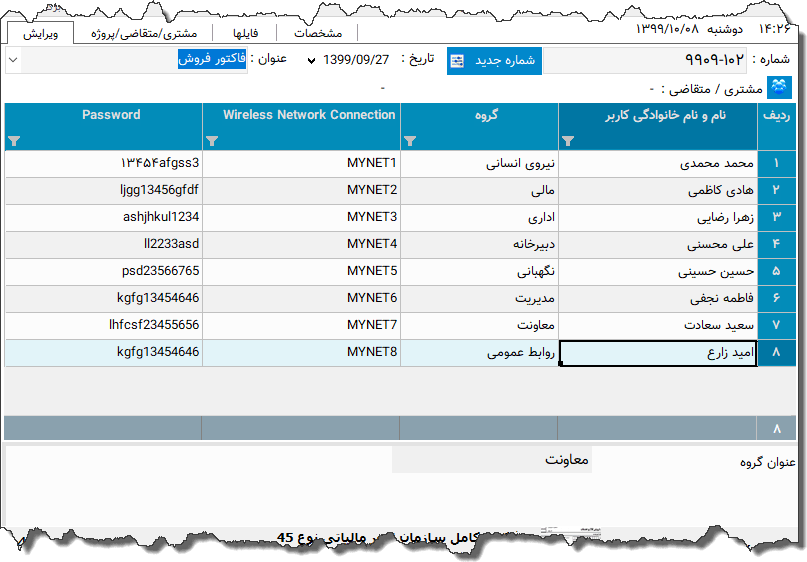Image resolution: width=807 pixels, height=562 pixels.
Task: Click network cell MYNET8
Action: (x=302, y=353)
